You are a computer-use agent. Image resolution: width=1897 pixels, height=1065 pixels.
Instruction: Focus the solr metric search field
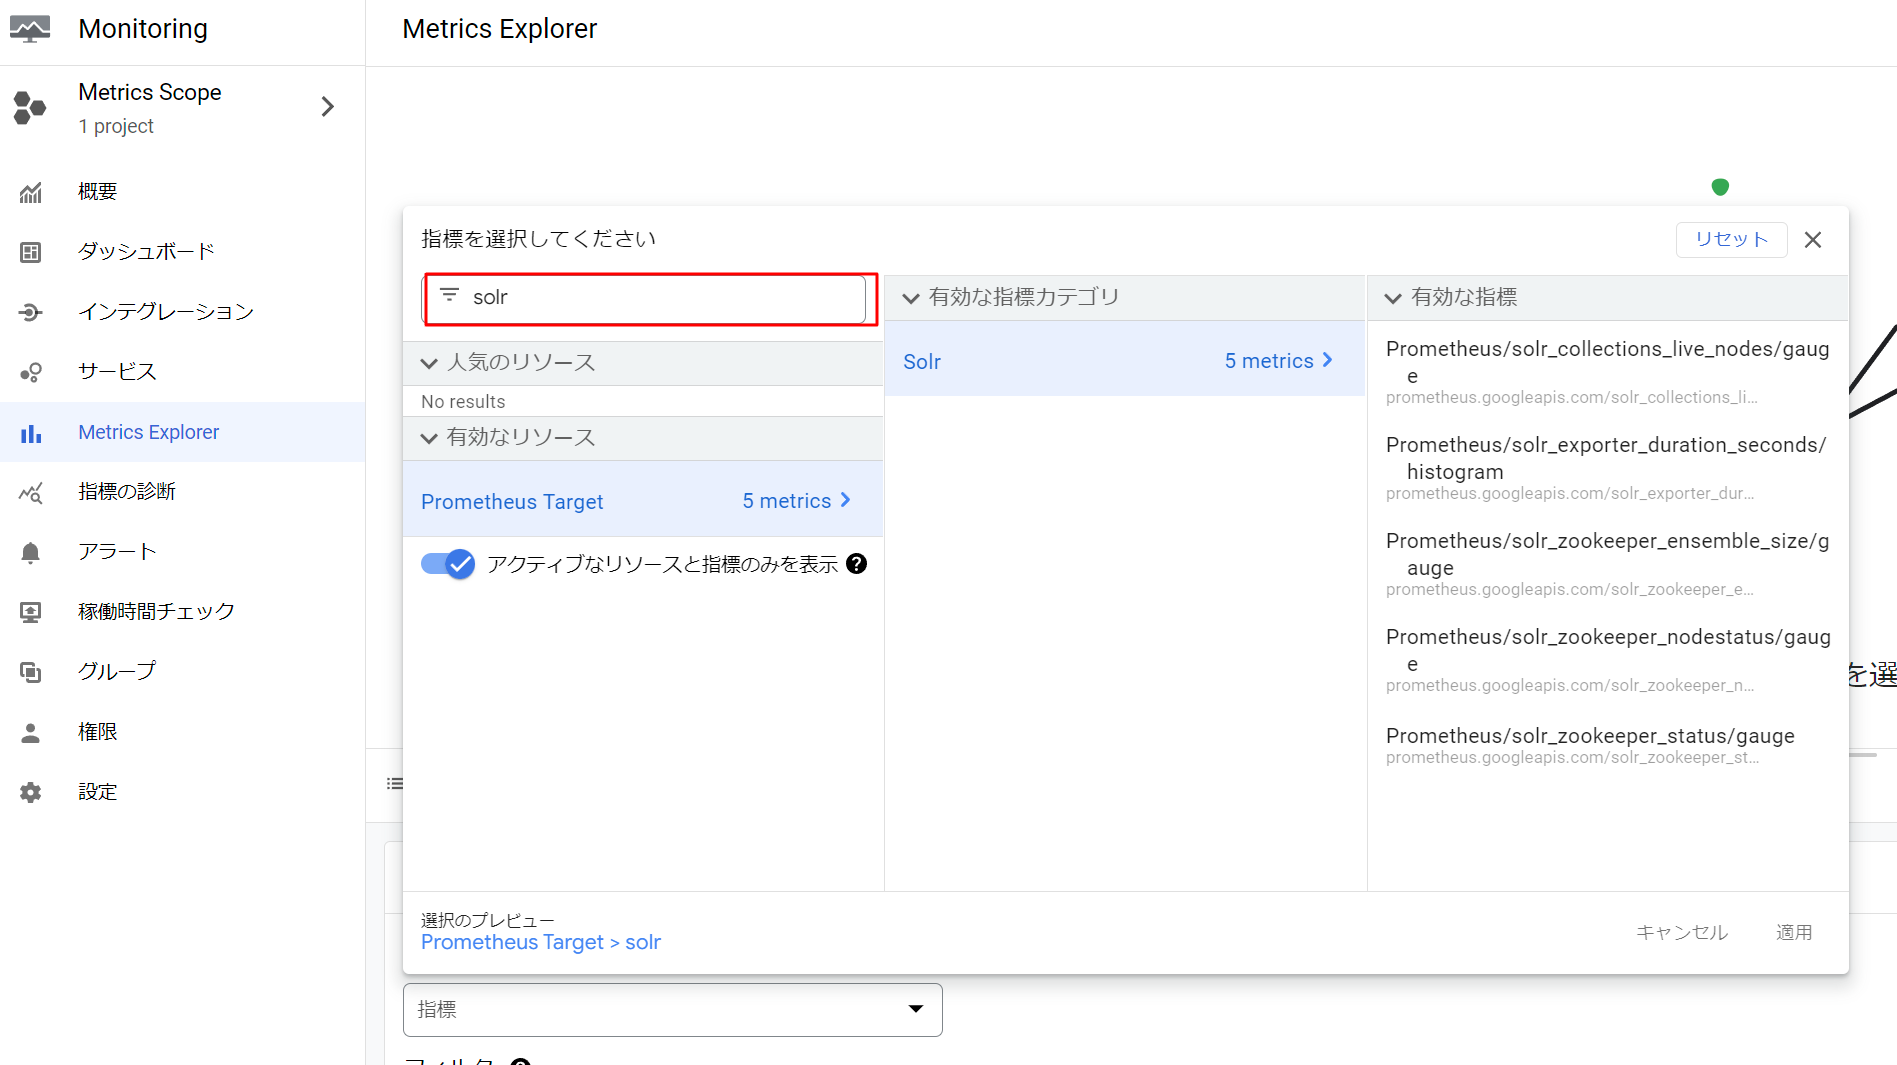645,298
